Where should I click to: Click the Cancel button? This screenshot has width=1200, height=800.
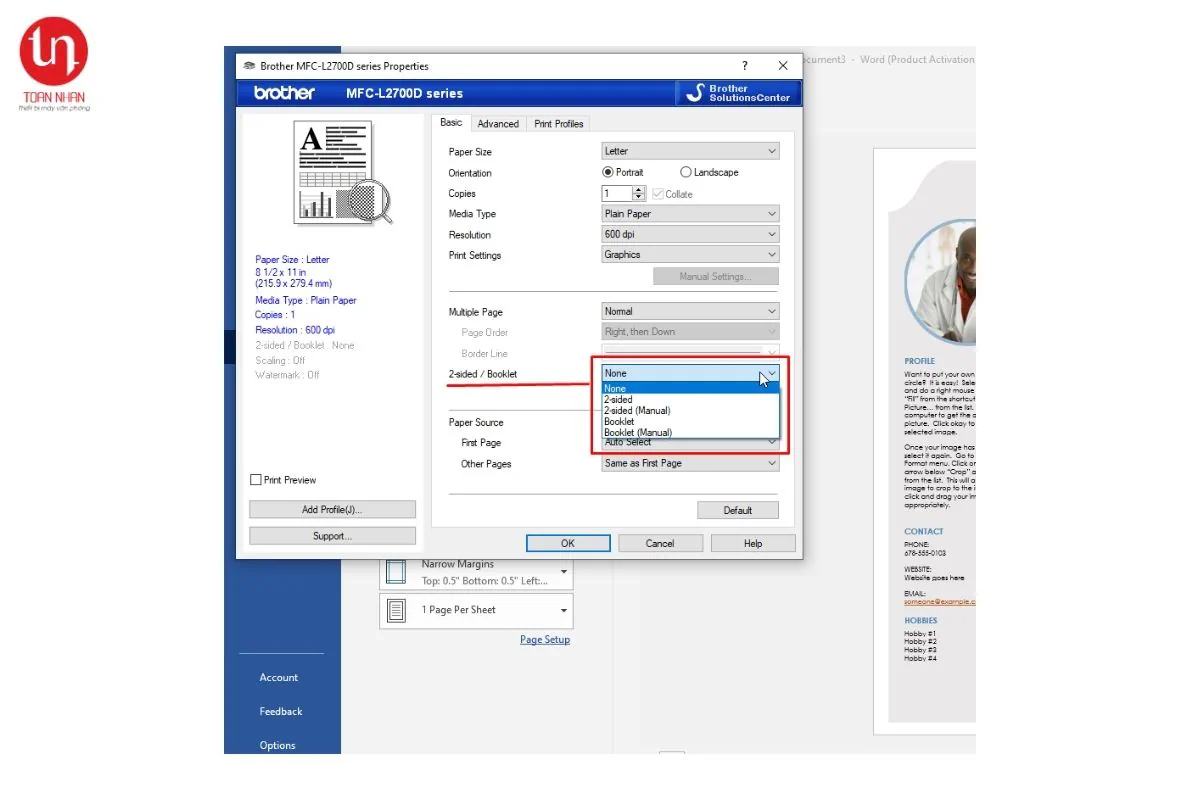(660, 543)
